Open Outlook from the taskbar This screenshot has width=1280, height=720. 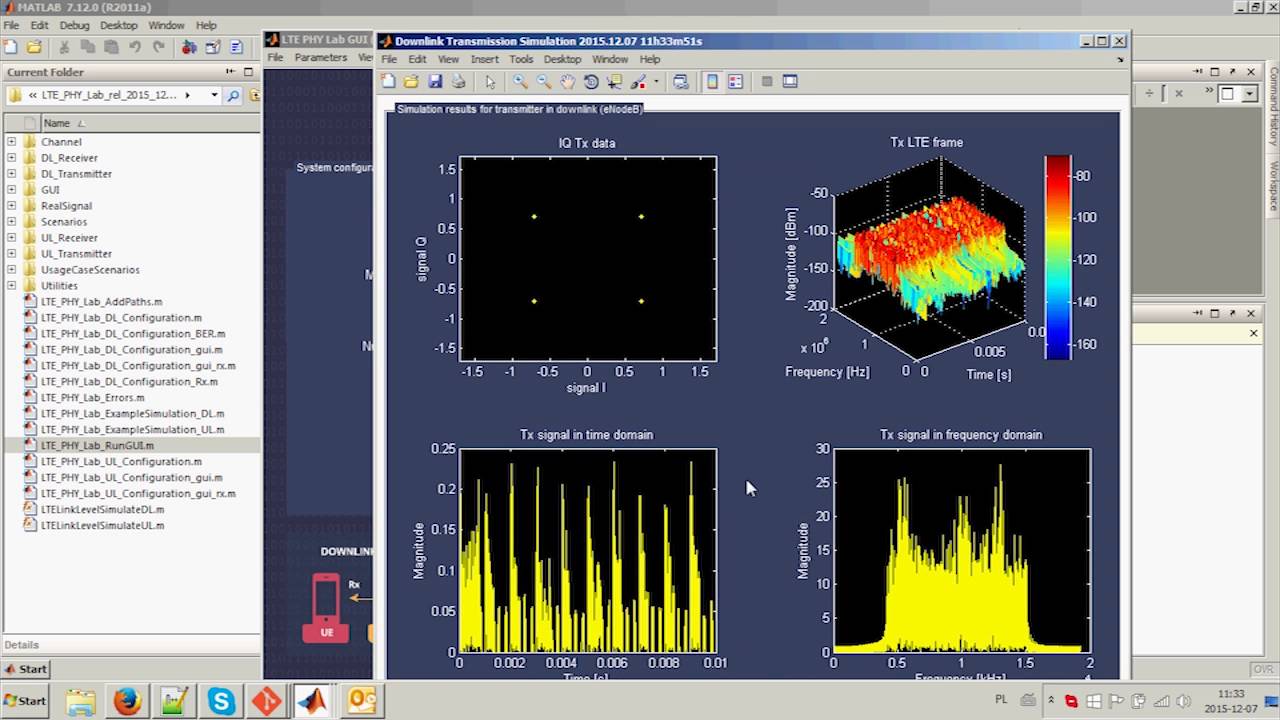coord(361,701)
